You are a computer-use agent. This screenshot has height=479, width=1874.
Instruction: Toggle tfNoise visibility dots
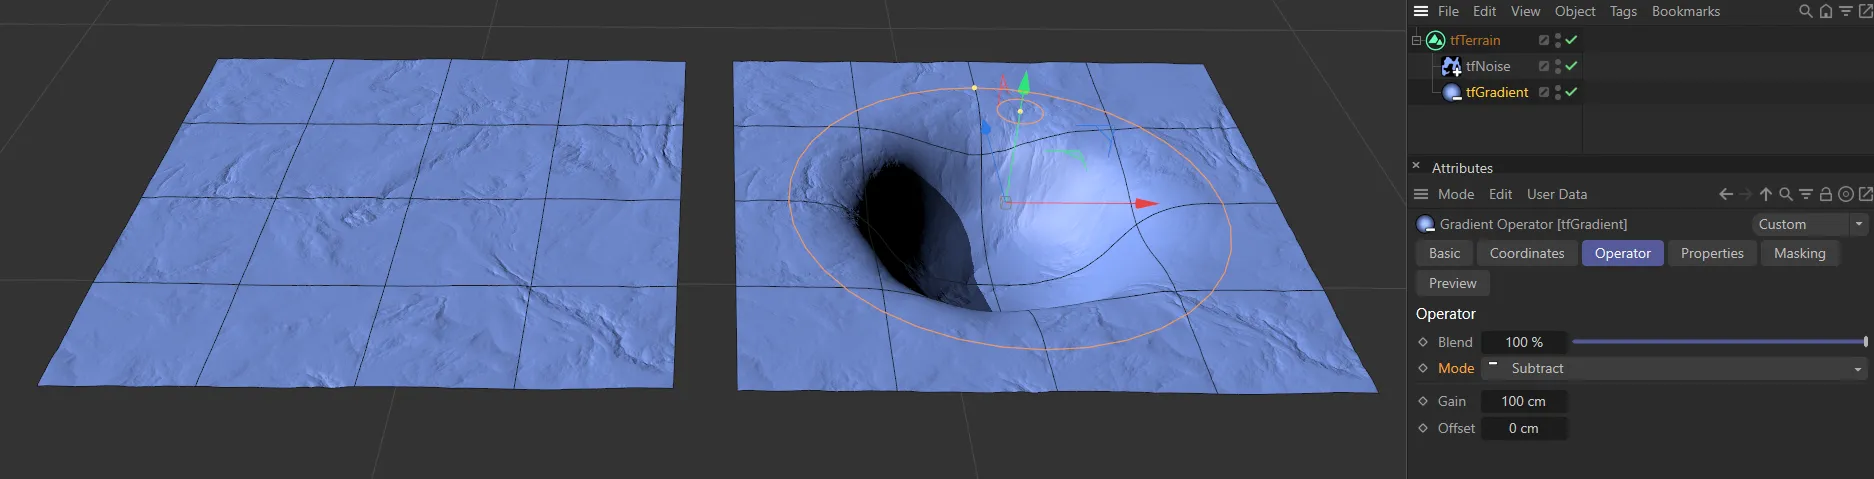[x=1558, y=66]
